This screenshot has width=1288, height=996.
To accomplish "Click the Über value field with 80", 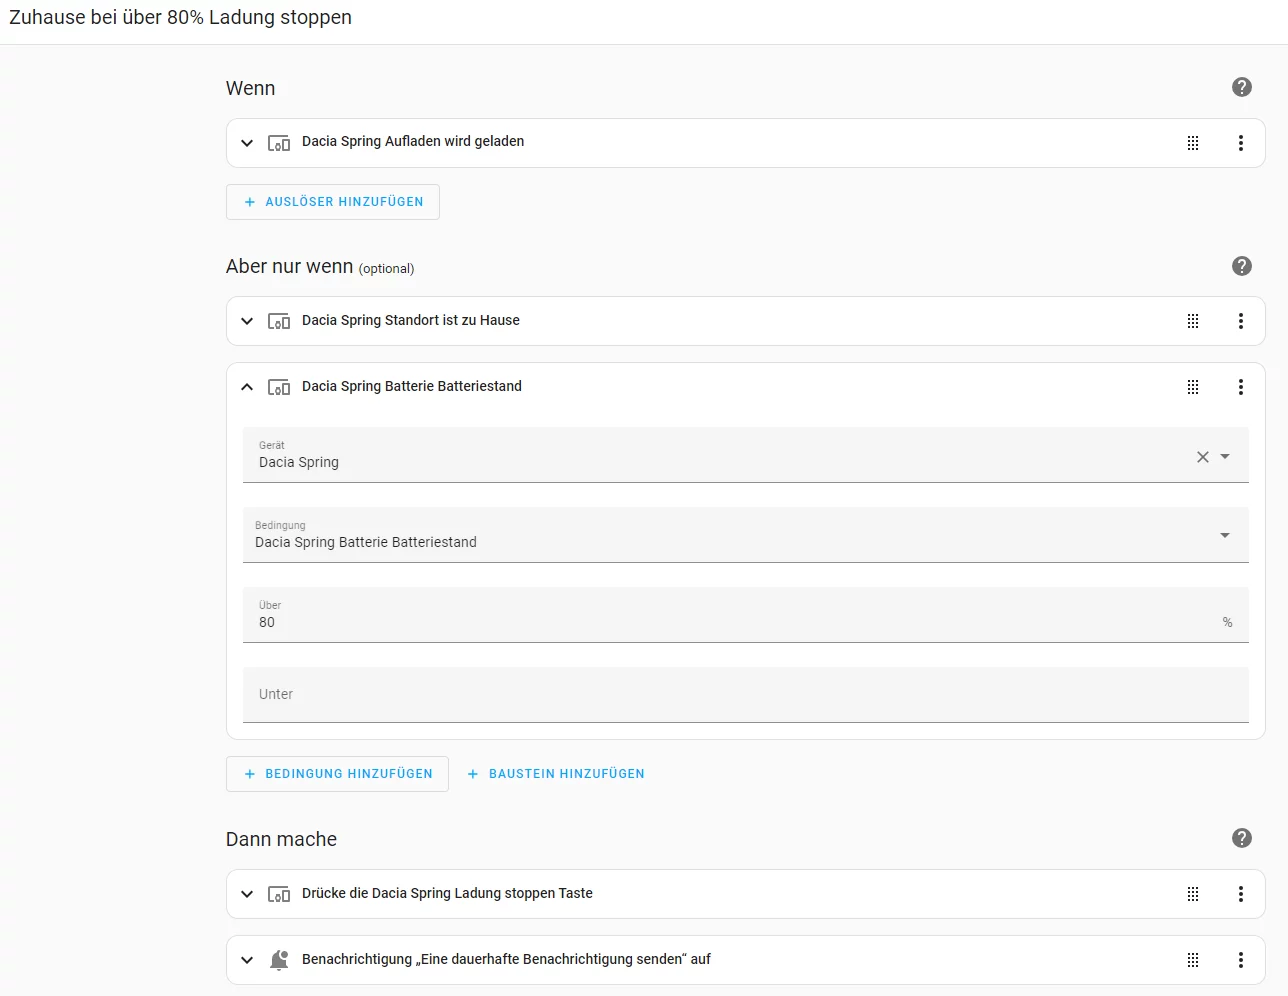I will 700,621.
